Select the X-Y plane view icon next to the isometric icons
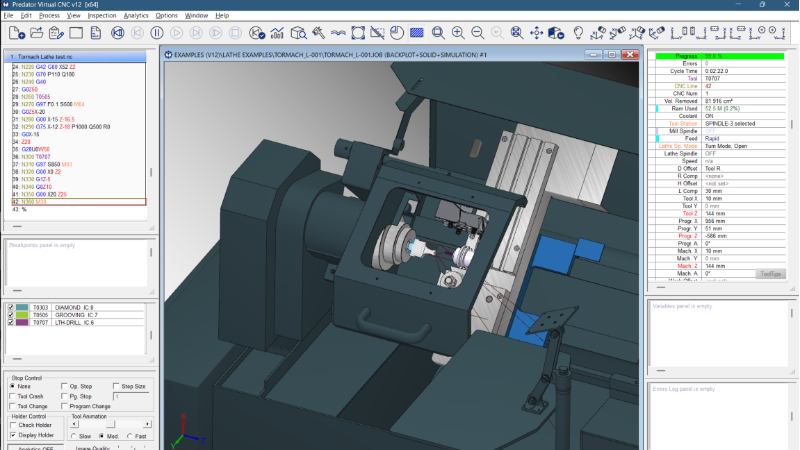The height and width of the screenshot is (450, 800). [678, 33]
